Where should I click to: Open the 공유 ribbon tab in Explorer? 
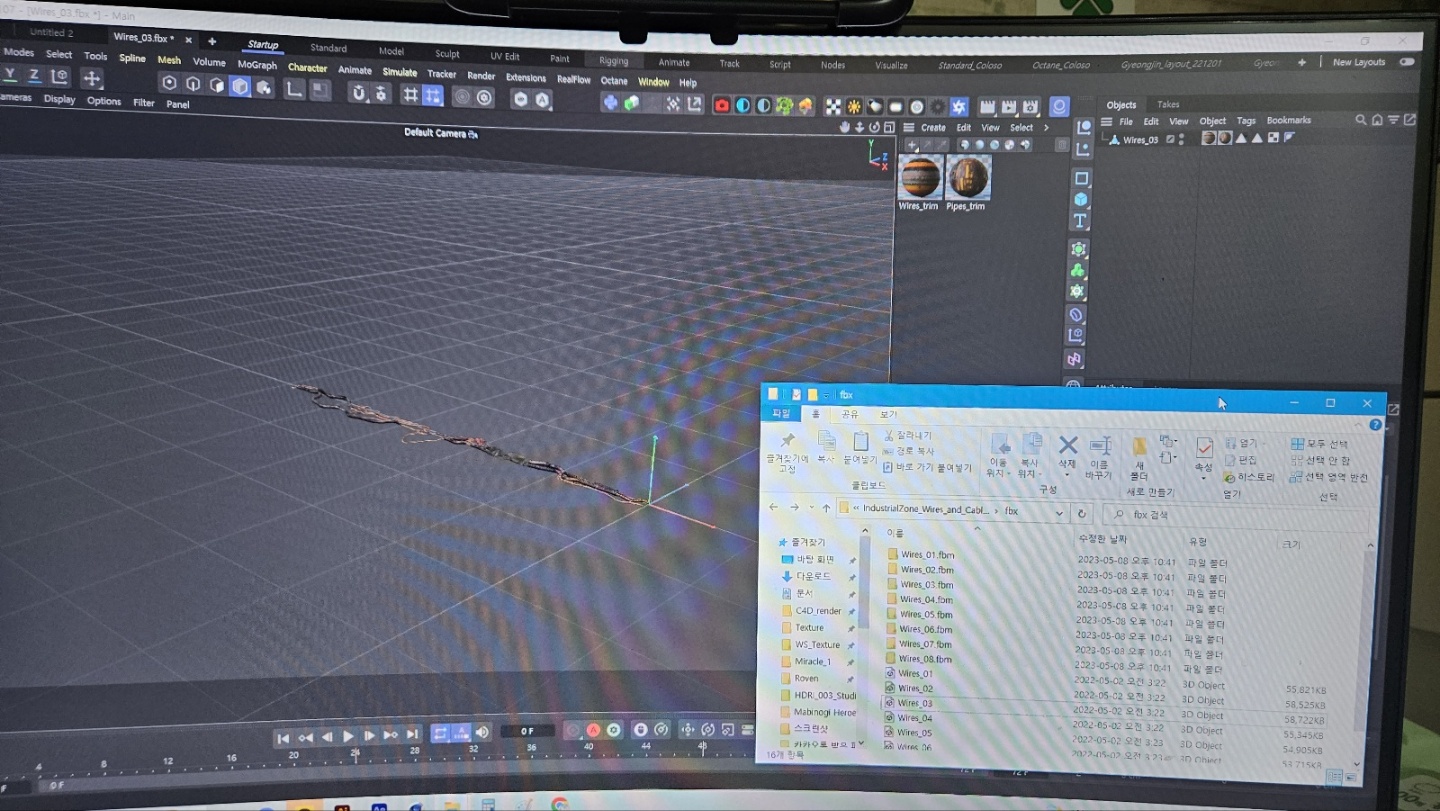coord(850,414)
